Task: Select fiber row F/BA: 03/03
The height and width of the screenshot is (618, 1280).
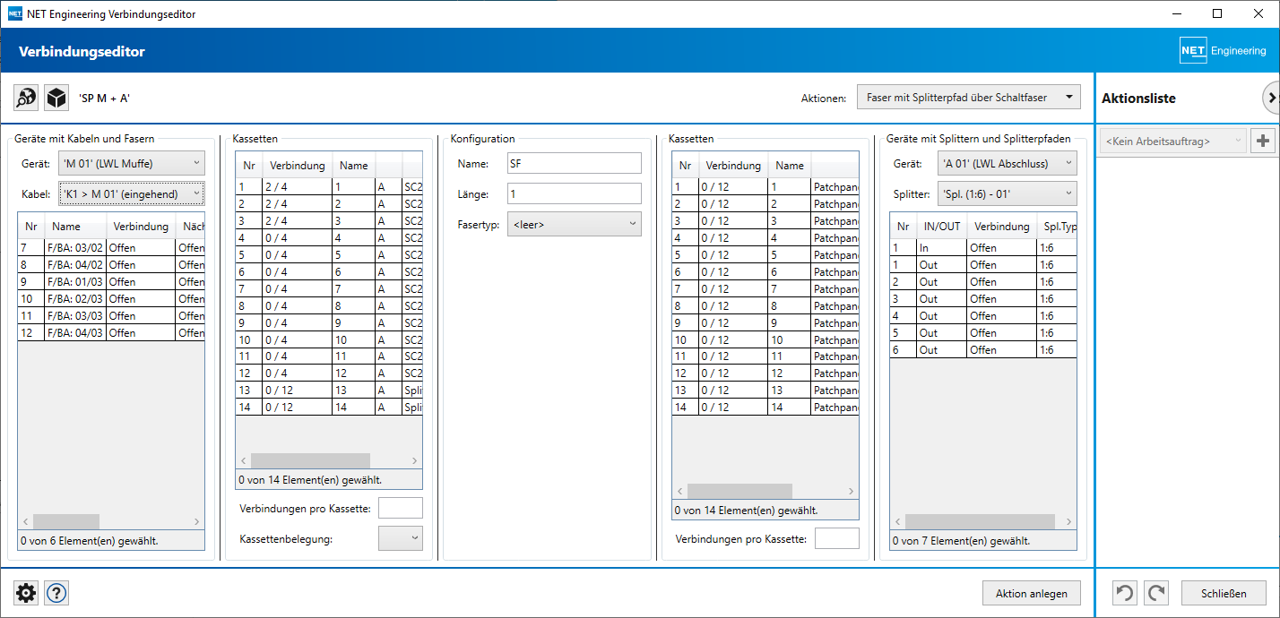Action: (x=111, y=316)
